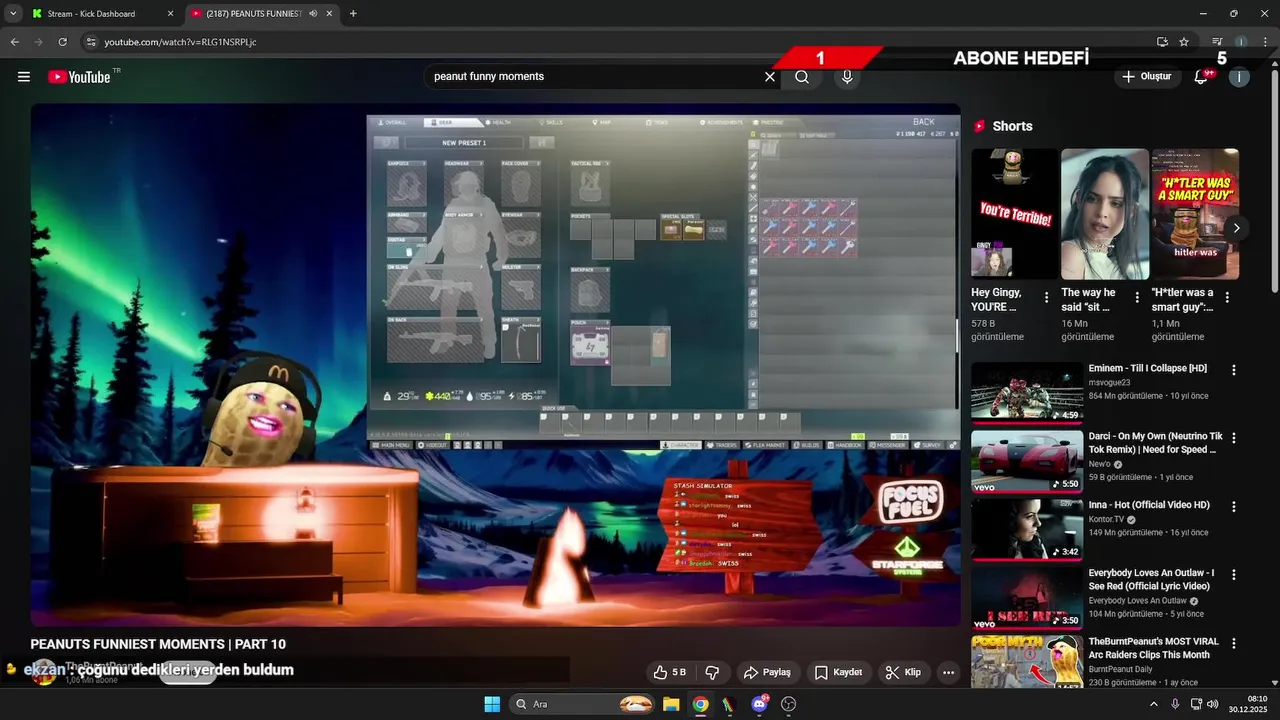Open the Chrome three-dot menu
Image resolution: width=1280 pixels, height=720 pixels.
pyautogui.click(x=1264, y=42)
